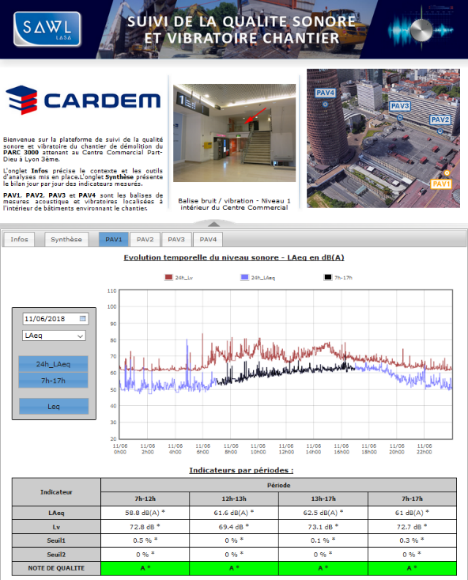Open the LAeq indicator dropdown
This screenshot has height=580, width=468.
tap(54, 335)
